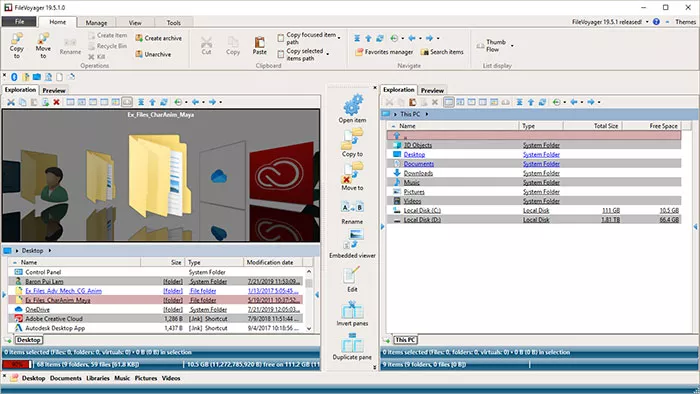The image size is (700, 394).
Task: Click Unarchive in Operations group
Action: [153, 54]
